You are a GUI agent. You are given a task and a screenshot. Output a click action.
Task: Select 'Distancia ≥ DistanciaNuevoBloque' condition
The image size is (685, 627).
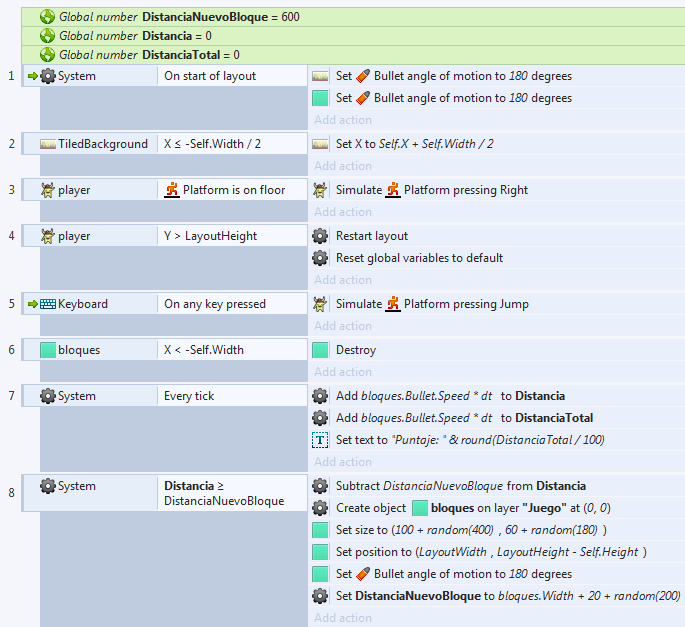(224, 493)
